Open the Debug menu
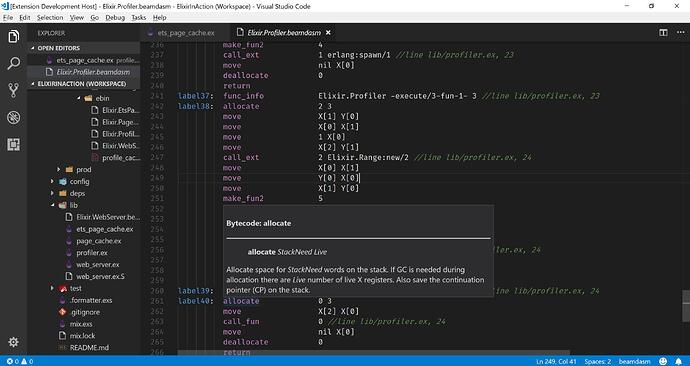 115,18
